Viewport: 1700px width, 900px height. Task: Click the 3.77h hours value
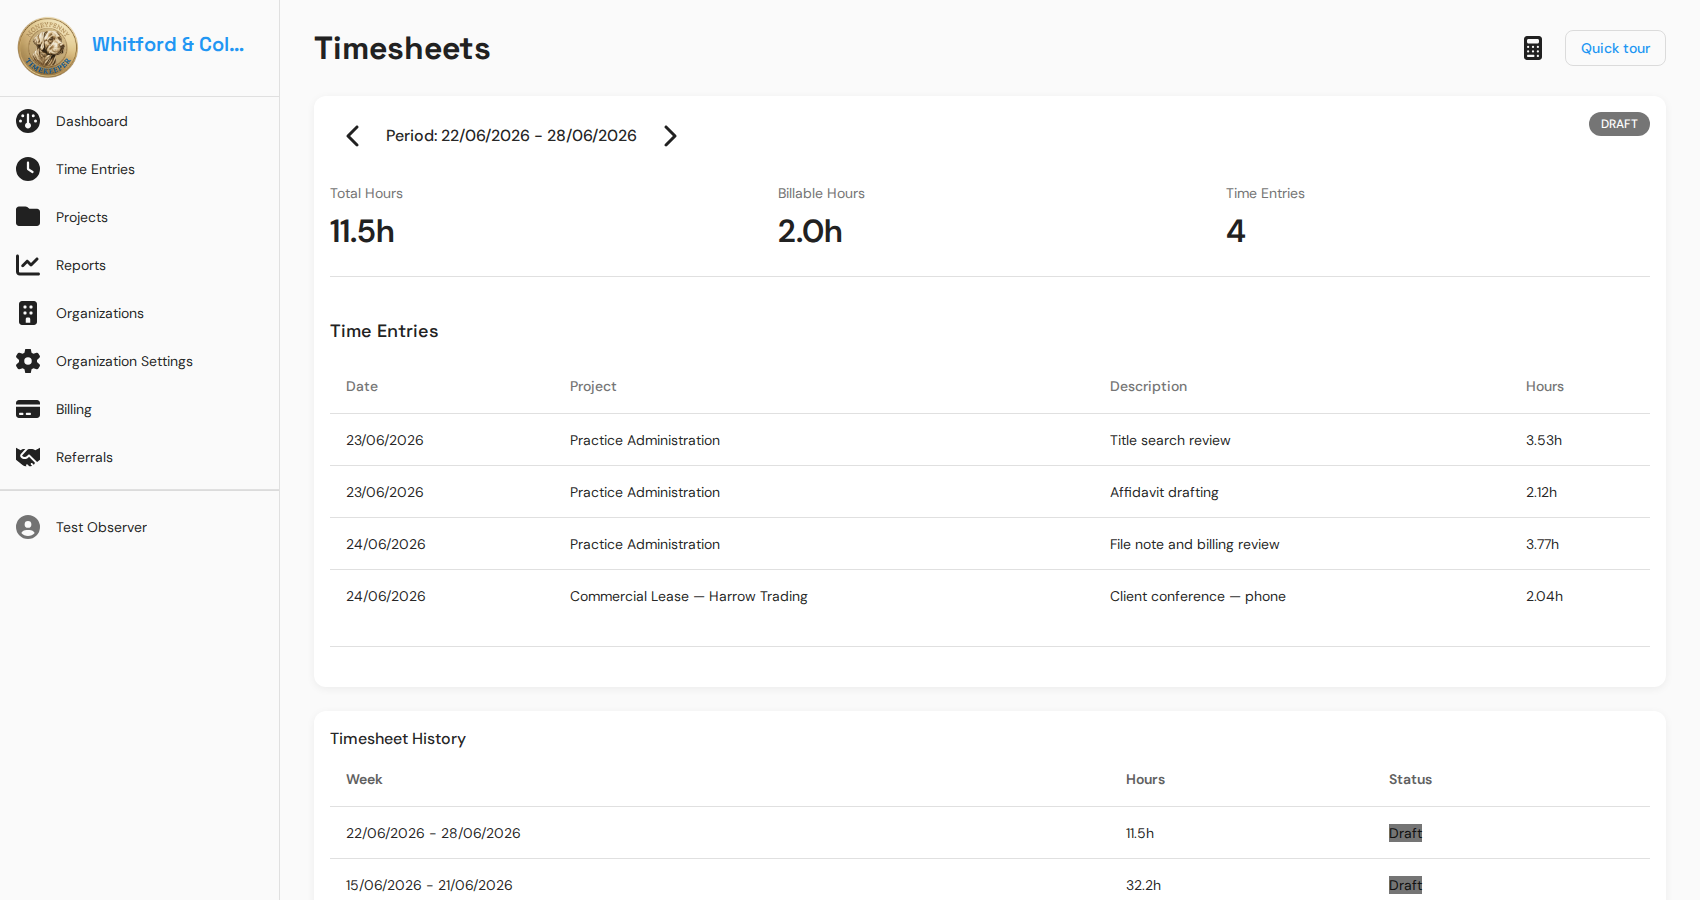click(1542, 544)
